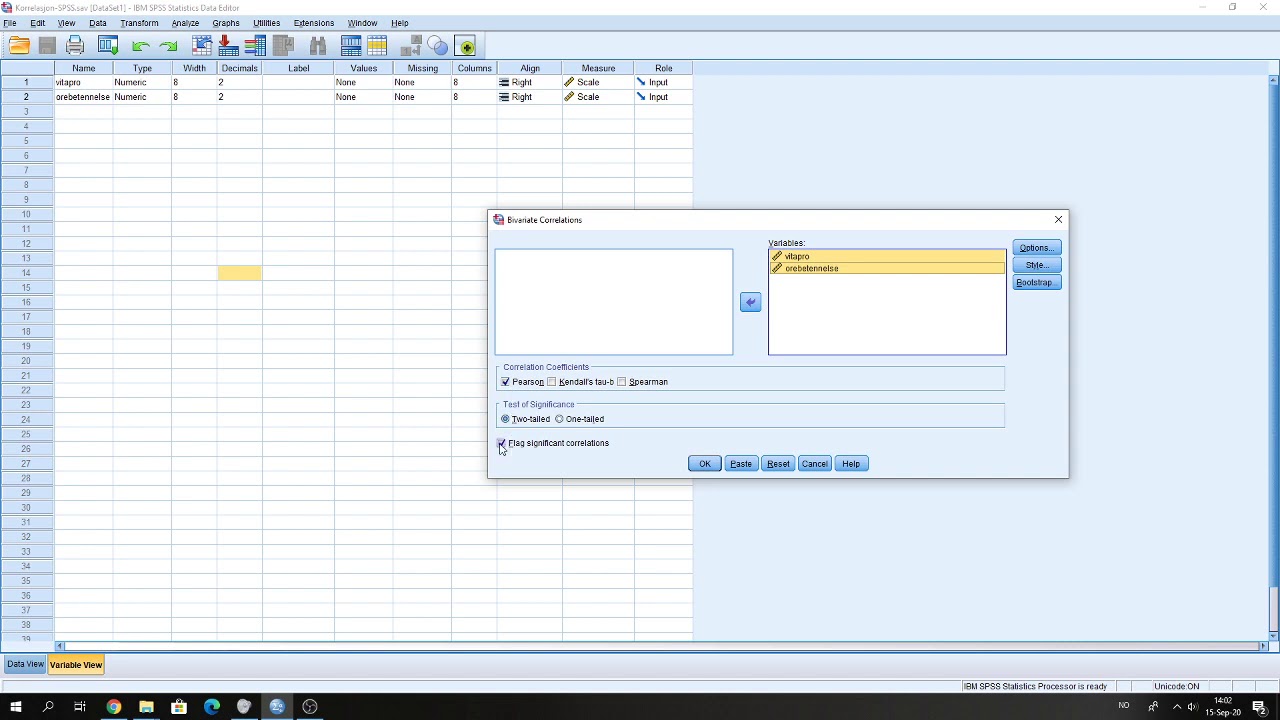Open the Variables info toolbar icon
Image resolution: width=1280 pixels, height=720 pixels.
[255, 46]
